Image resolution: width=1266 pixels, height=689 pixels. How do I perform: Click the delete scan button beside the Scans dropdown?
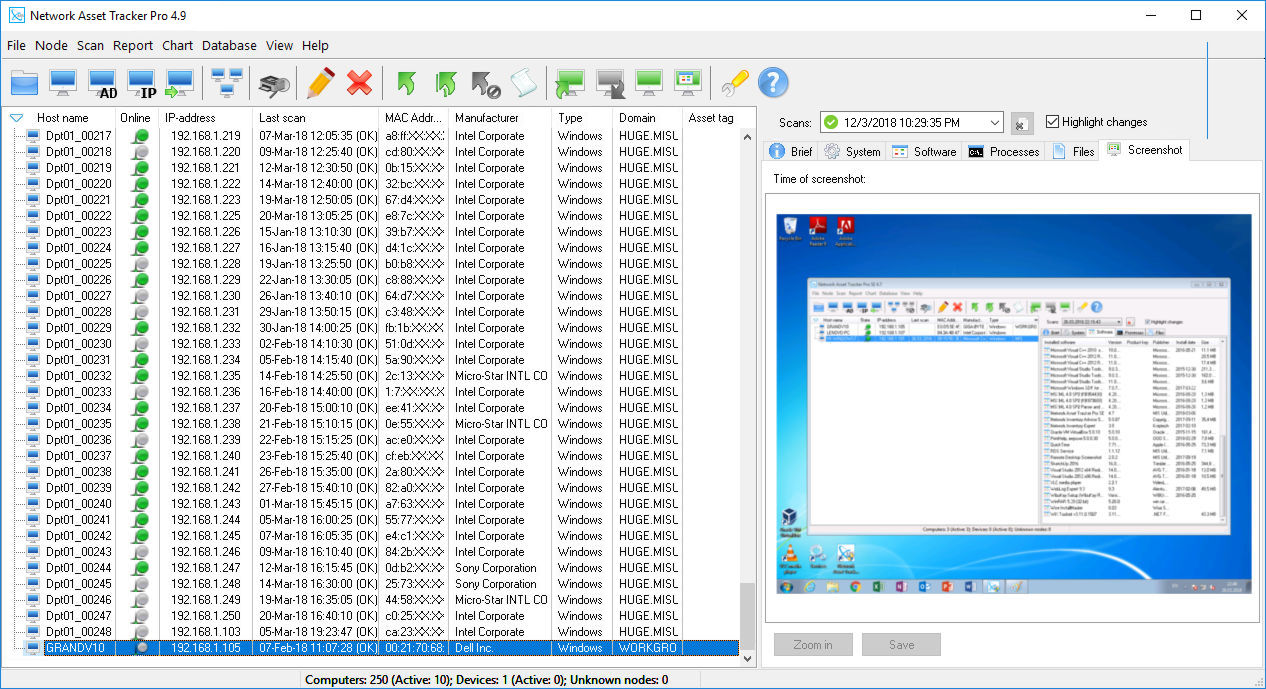[x=1021, y=122]
